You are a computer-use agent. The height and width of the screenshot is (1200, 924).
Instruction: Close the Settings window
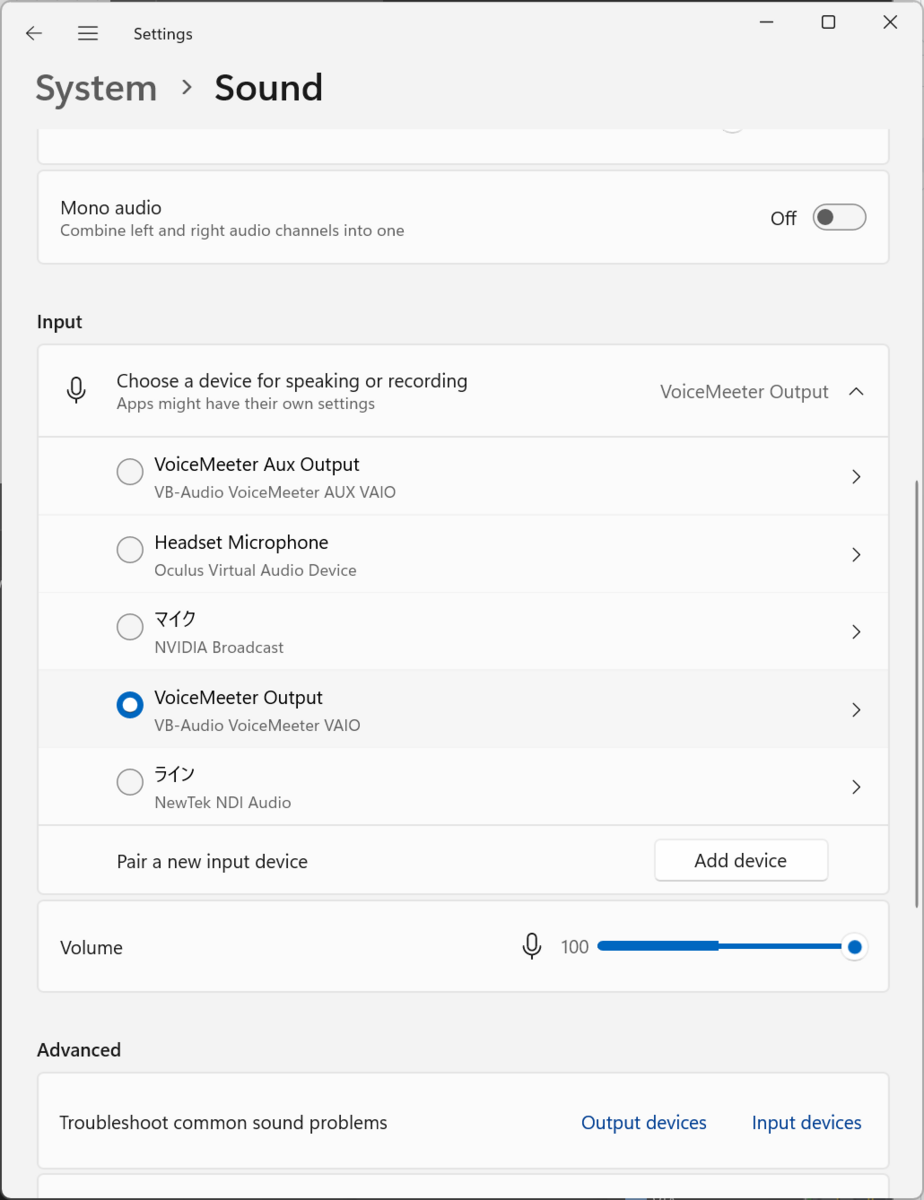click(890, 22)
